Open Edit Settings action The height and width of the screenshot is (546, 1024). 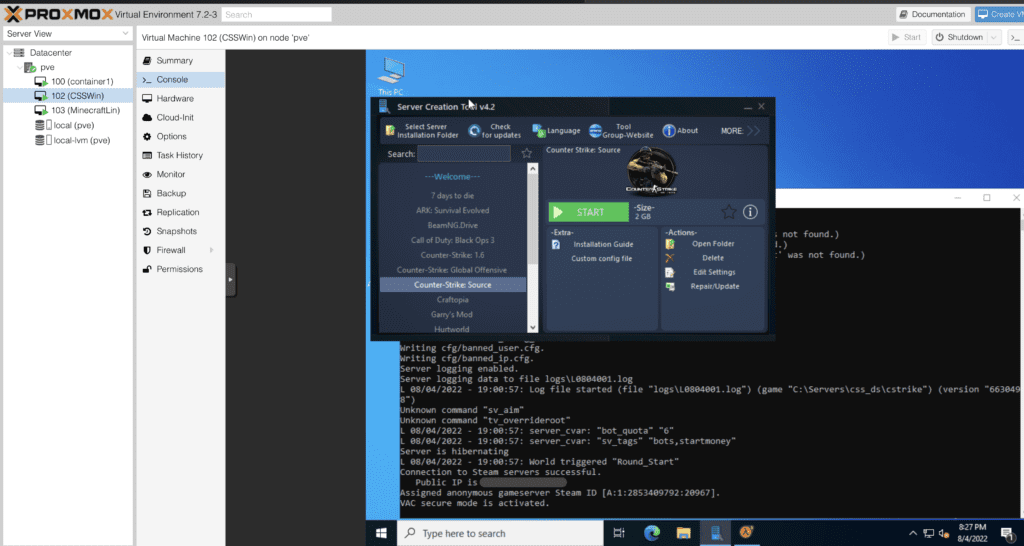point(714,272)
